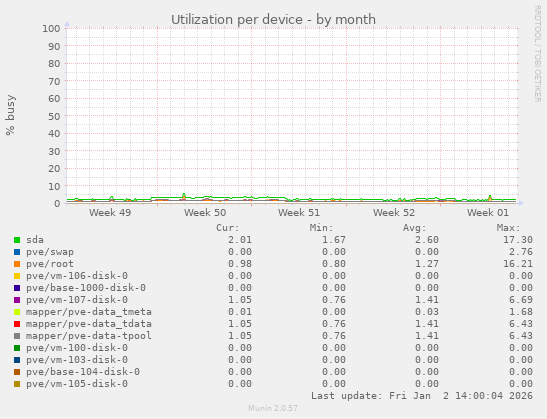Click the 'pve/vm-105-disk-0' legend label
This screenshot has width=547, height=419.
pos(77,384)
